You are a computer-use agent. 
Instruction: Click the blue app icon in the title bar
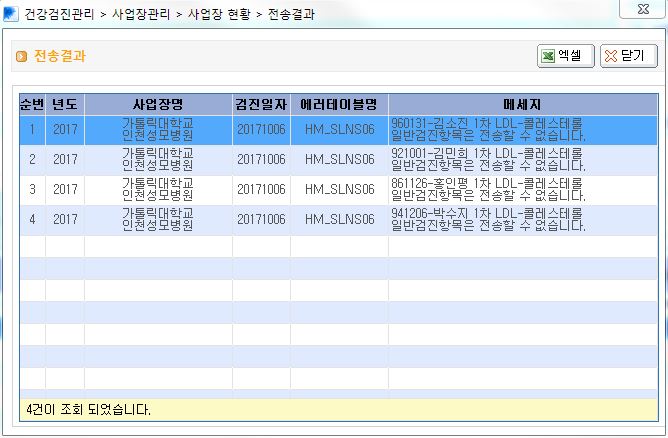(x=10, y=13)
